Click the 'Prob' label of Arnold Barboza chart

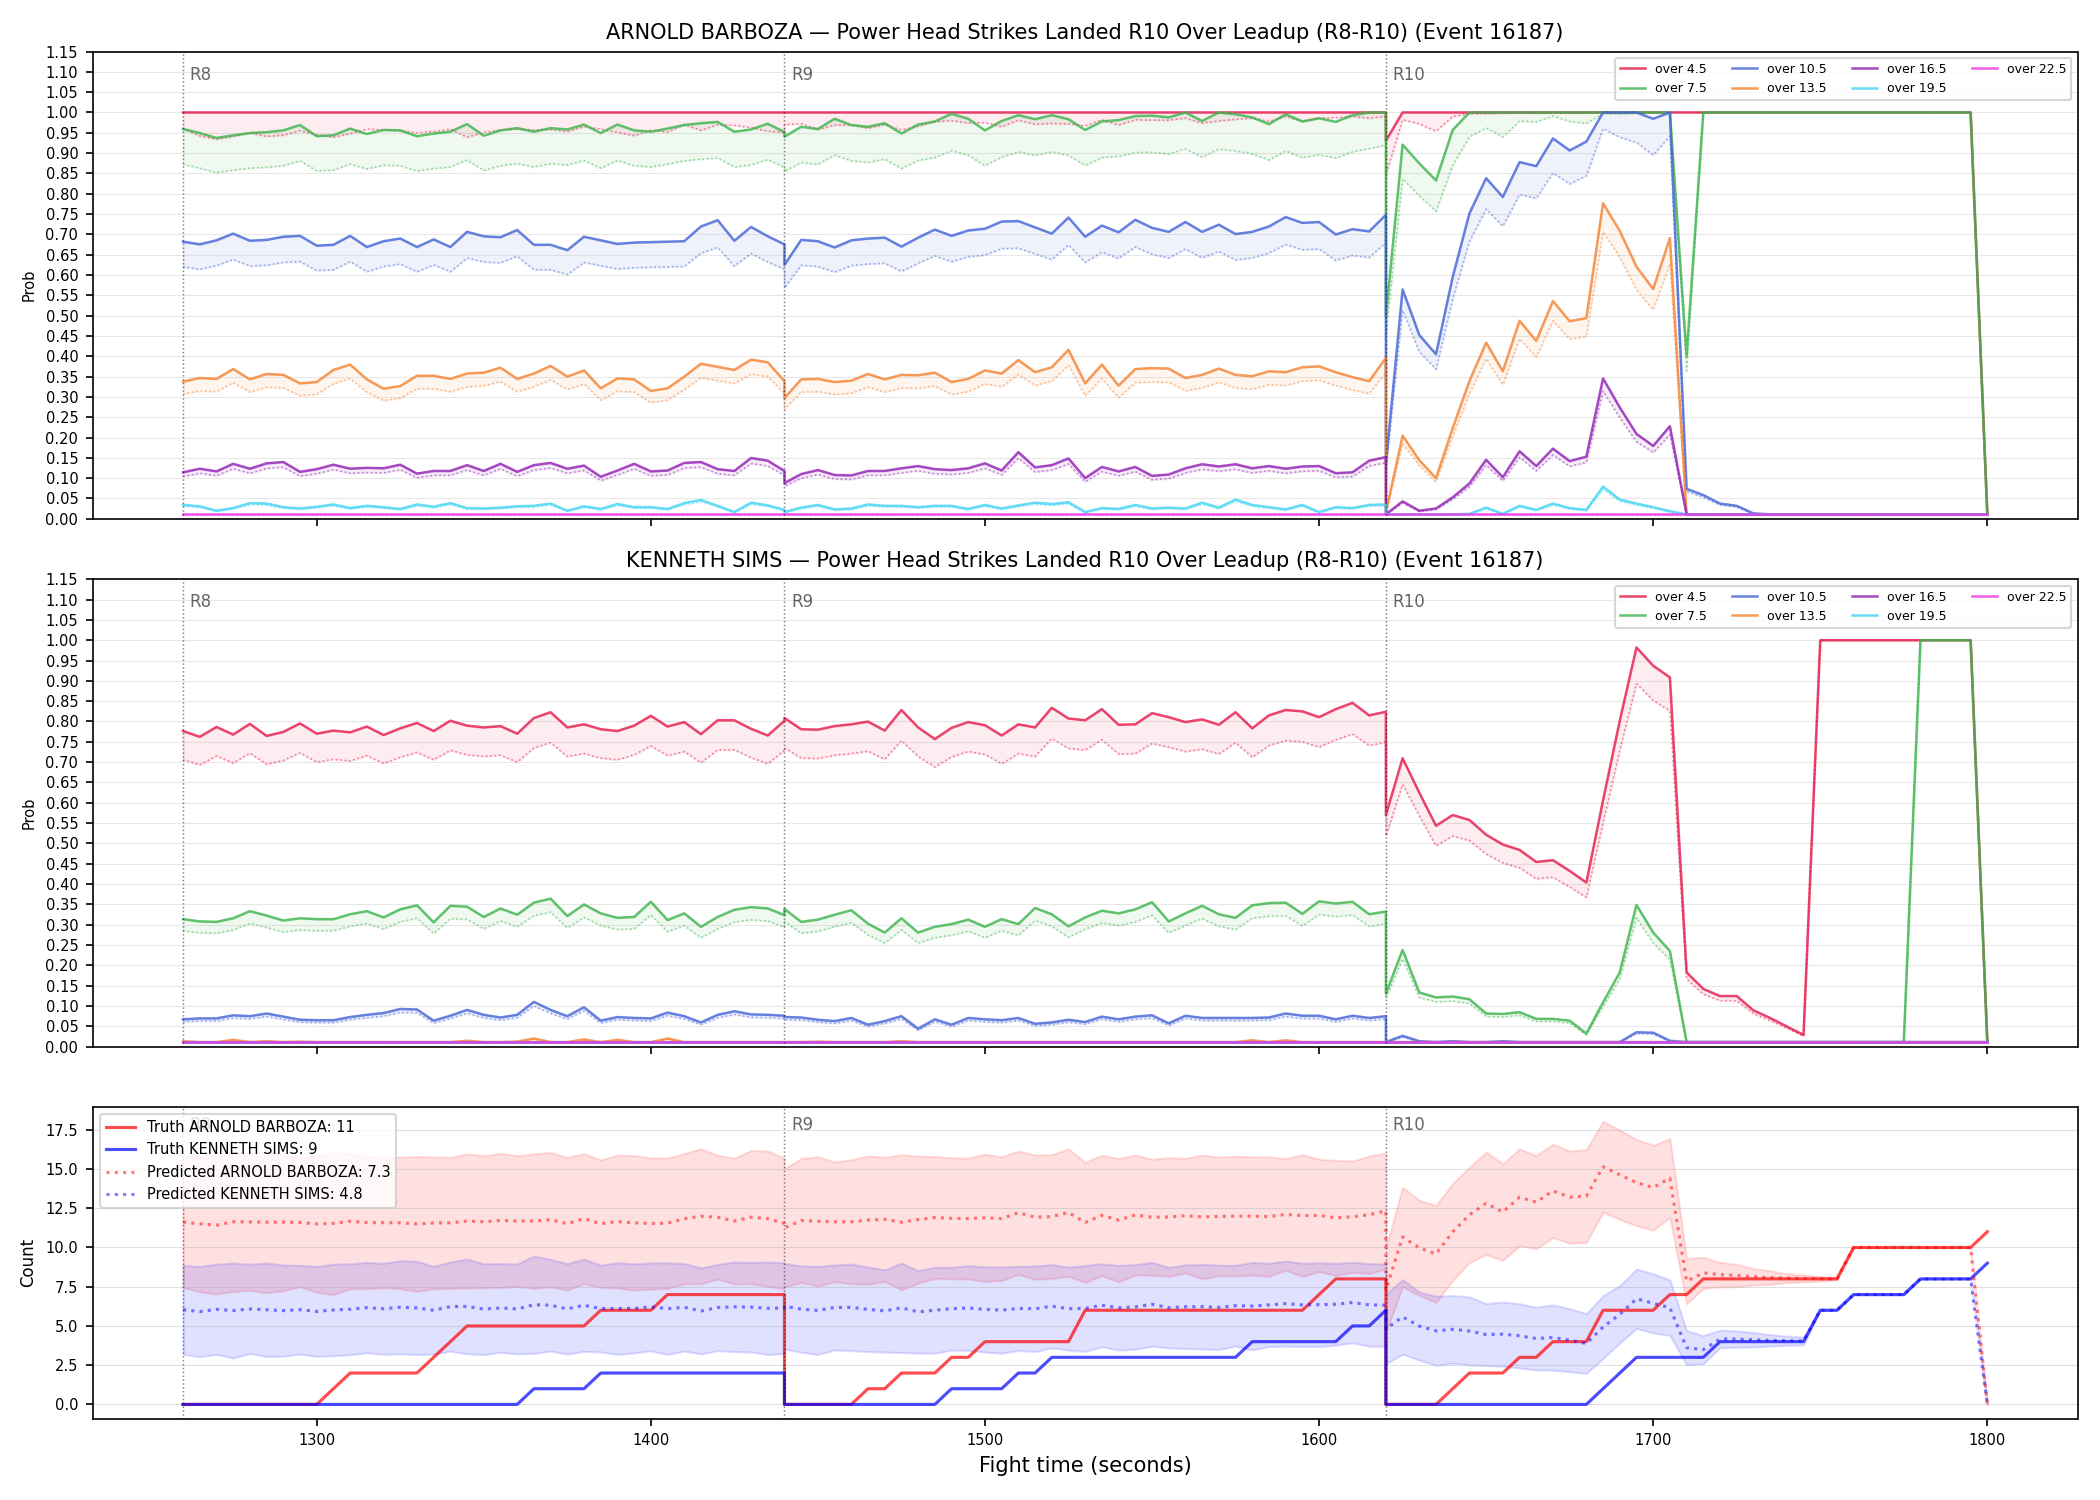pyautogui.click(x=28, y=286)
